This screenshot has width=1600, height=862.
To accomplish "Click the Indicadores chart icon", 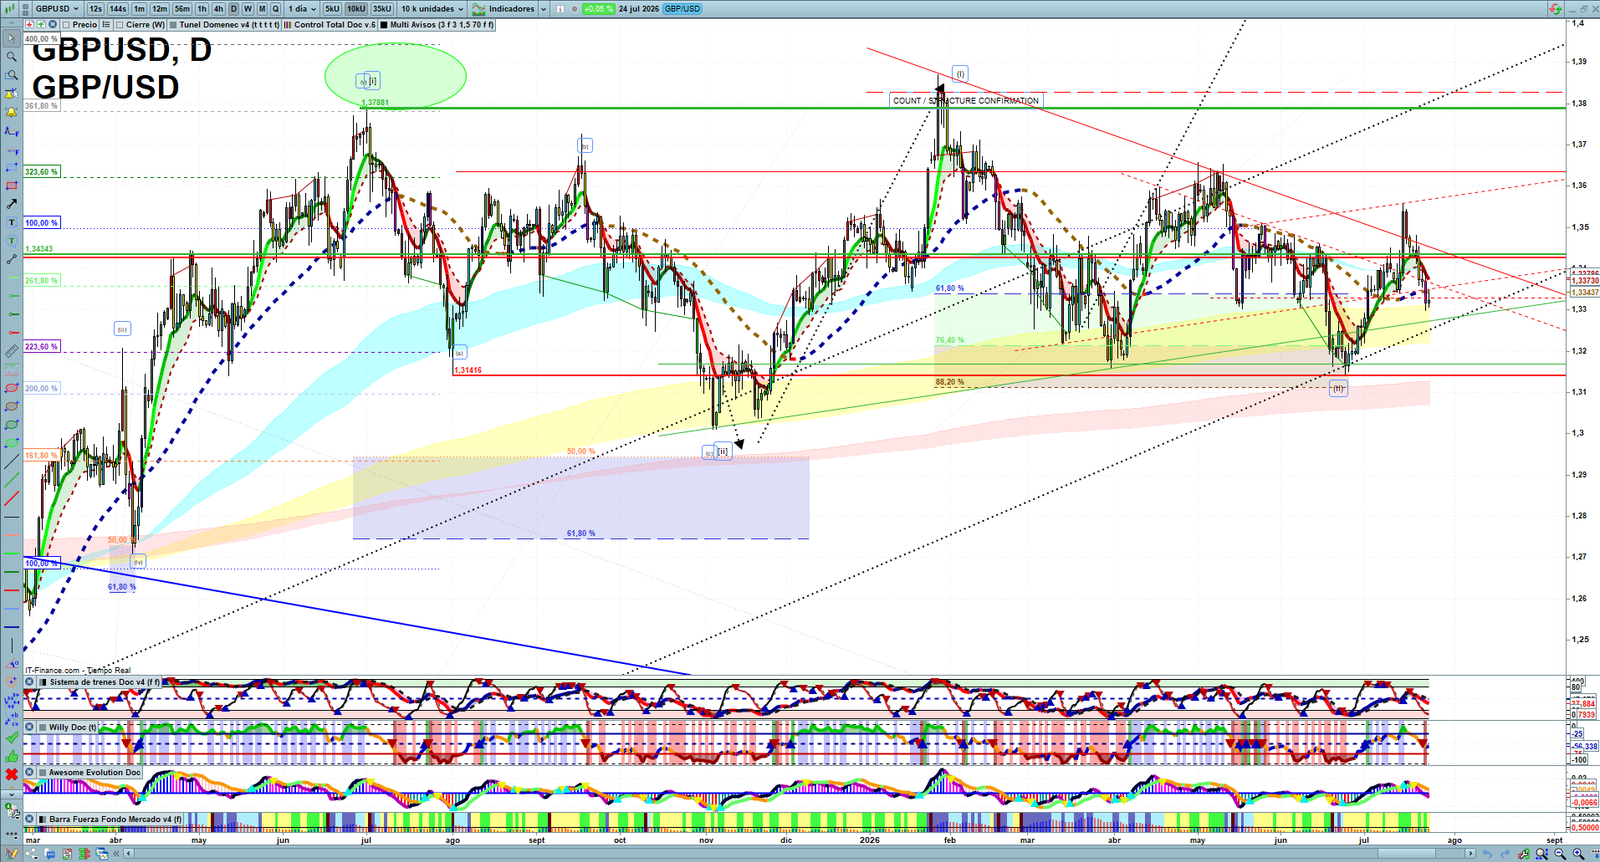I will pos(479,9).
